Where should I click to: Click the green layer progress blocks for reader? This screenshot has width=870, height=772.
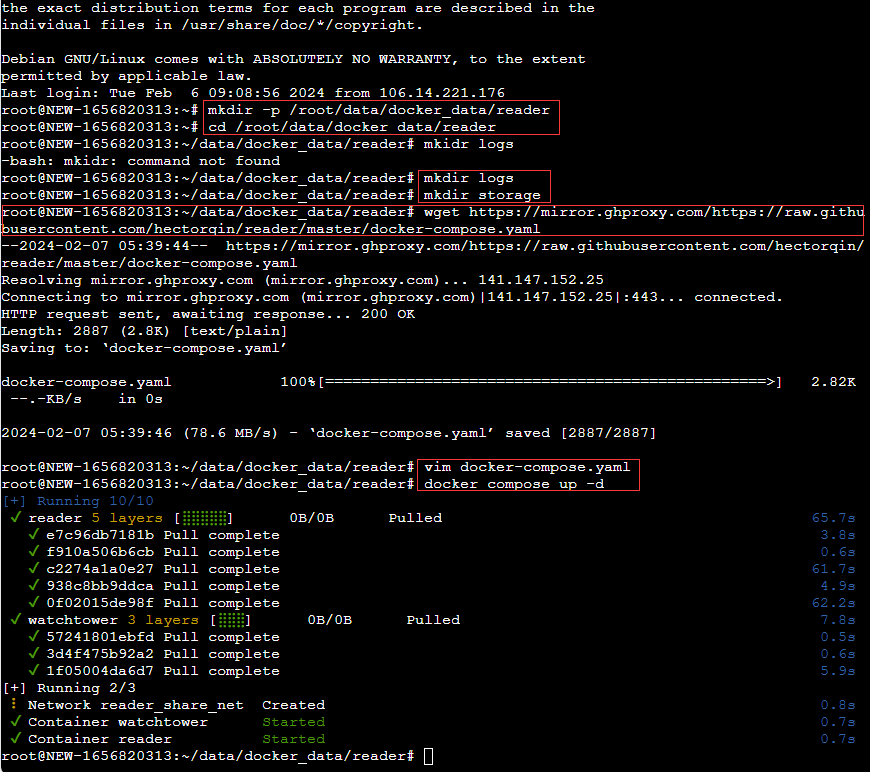[x=204, y=518]
